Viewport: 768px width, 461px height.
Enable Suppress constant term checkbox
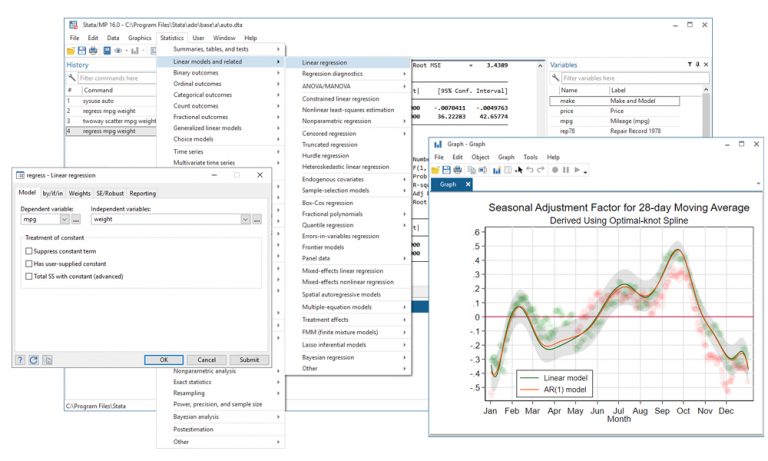(28, 251)
